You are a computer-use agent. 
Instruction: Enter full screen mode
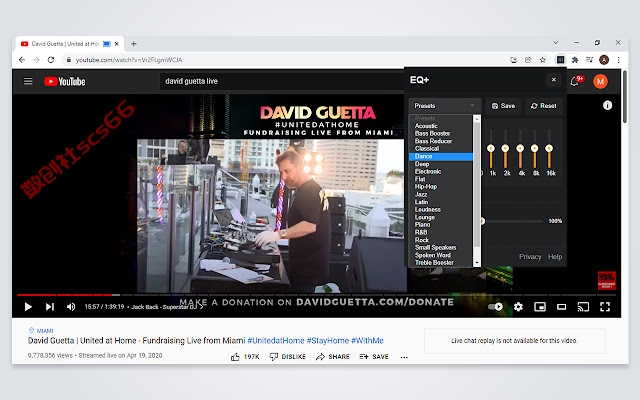tap(605, 307)
